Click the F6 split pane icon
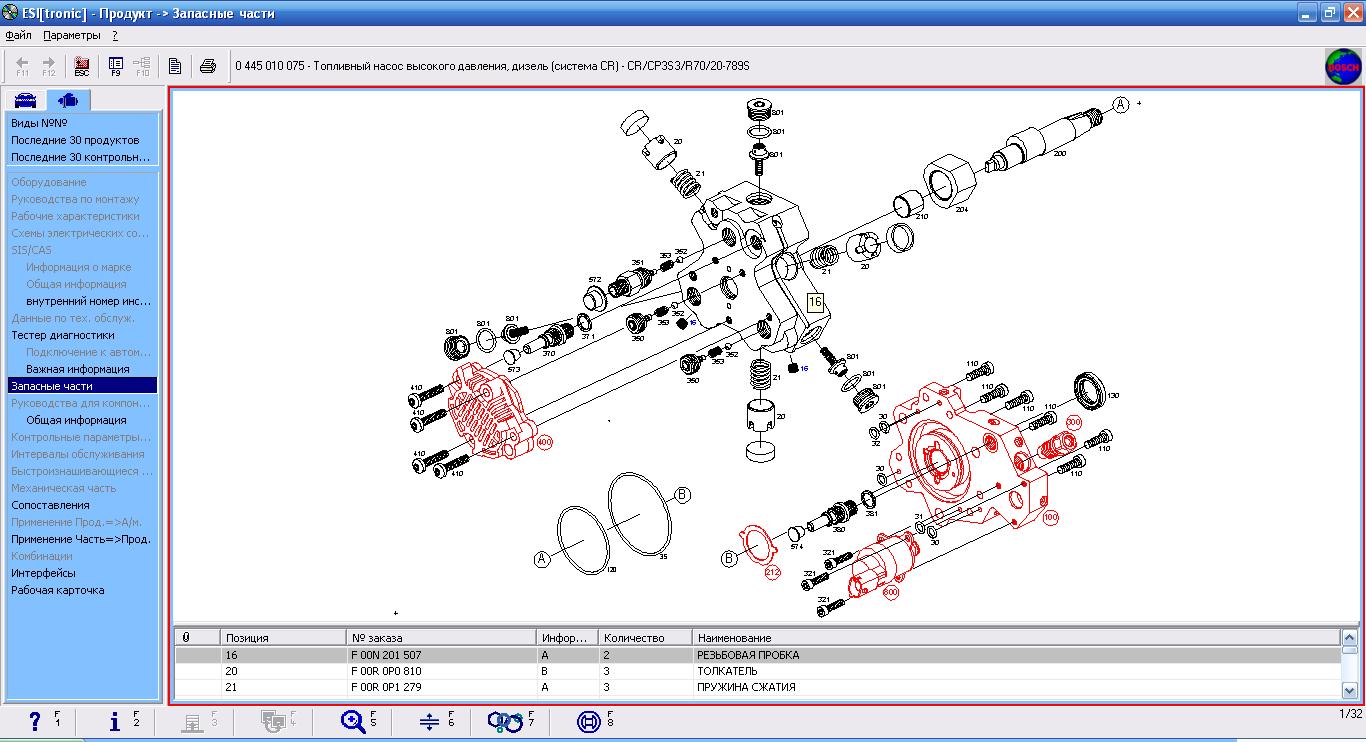1366x742 pixels. [430, 721]
